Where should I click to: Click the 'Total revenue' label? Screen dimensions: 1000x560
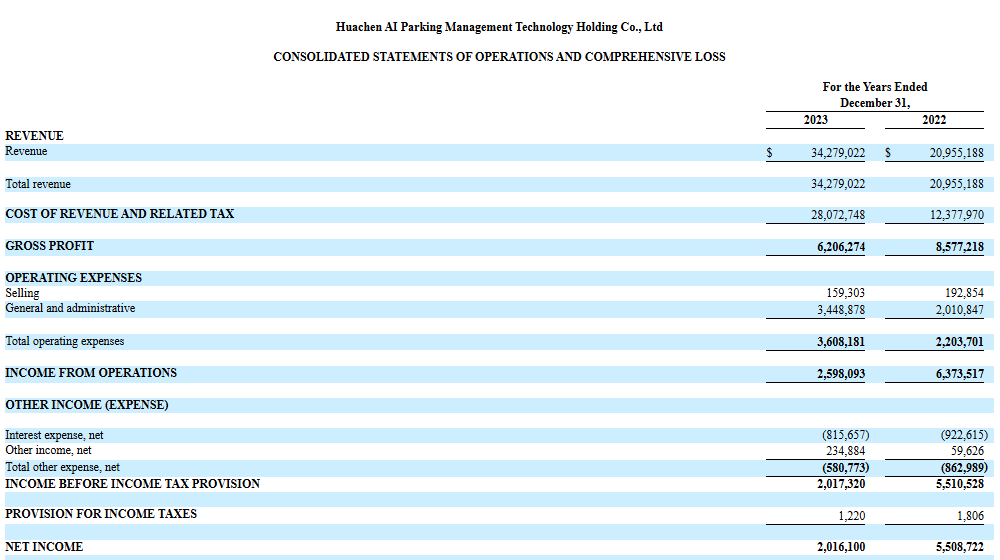click(38, 184)
